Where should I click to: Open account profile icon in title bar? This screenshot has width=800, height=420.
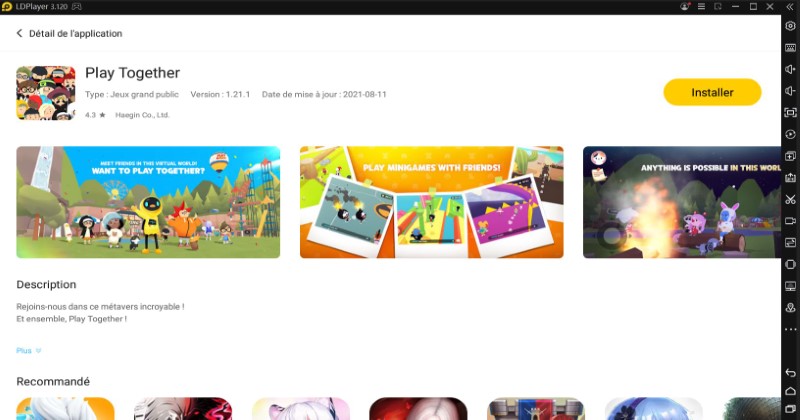[685, 7]
